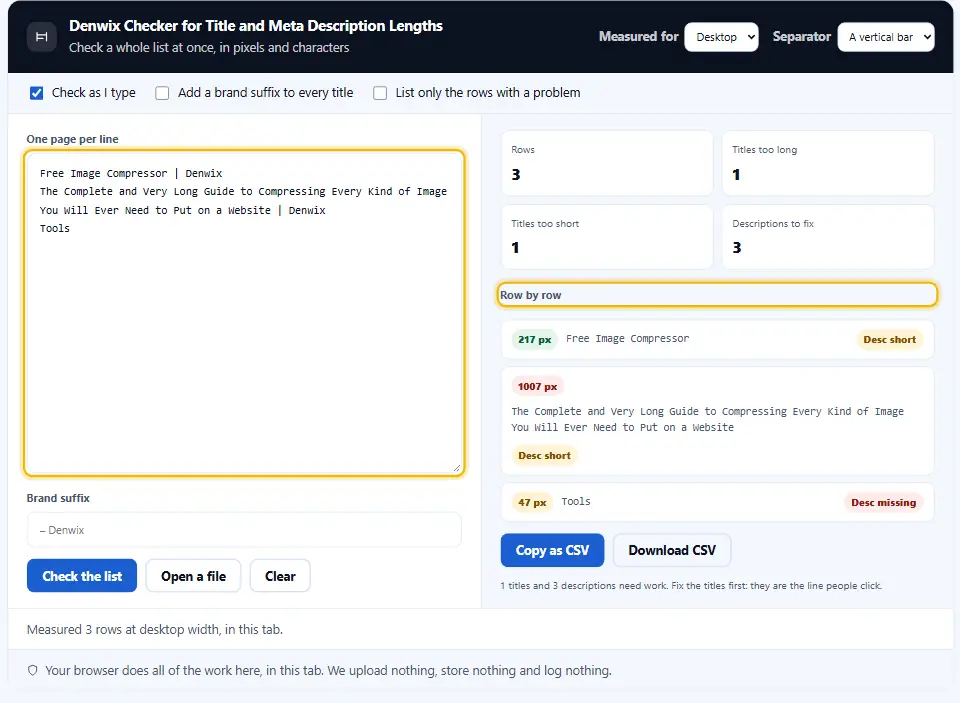Click the 'The Complete and Very Long Guide' result title

pos(708,419)
